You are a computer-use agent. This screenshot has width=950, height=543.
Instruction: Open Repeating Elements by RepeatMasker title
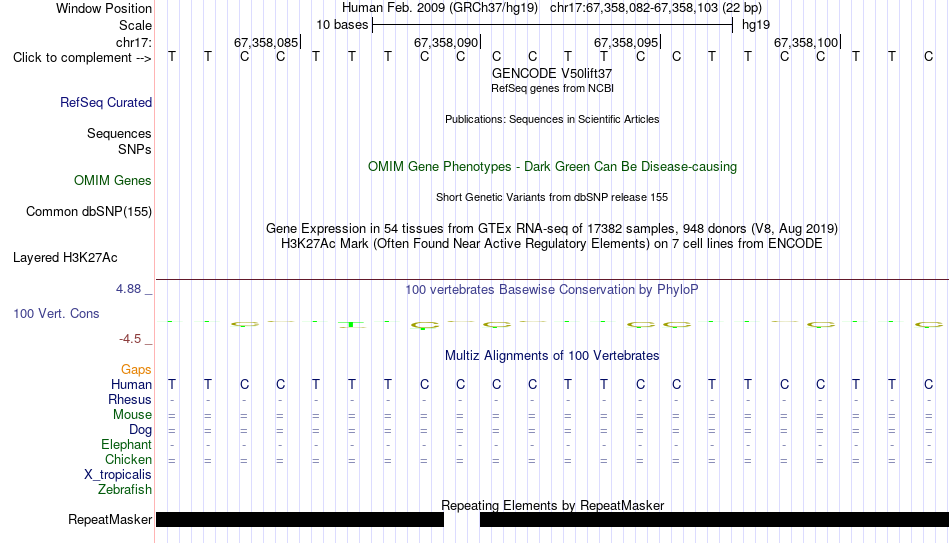552,505
